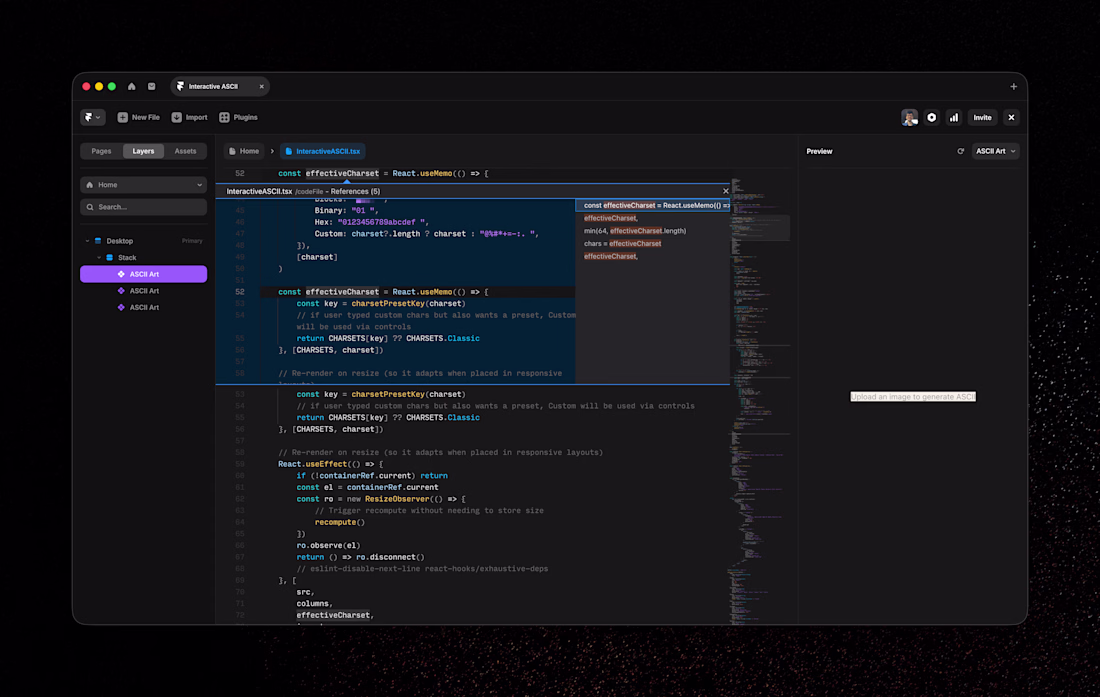Click 'Upload an image to generate ASCII' placeholder
The height and width of the screenshot is (697, 1100).
tap(913, 397)
